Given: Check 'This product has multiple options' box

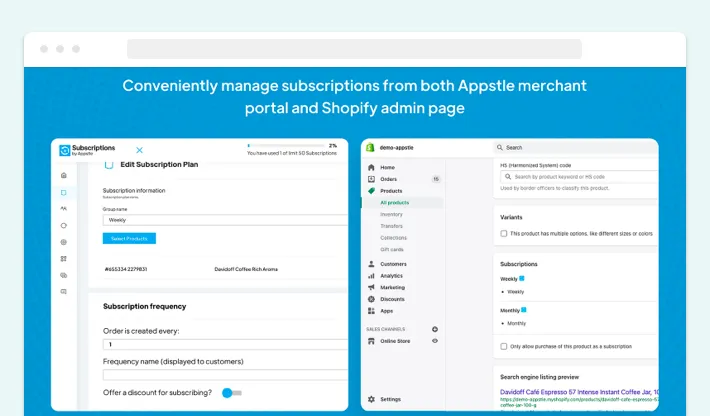Looking at the screenshot, I should 504,234.
